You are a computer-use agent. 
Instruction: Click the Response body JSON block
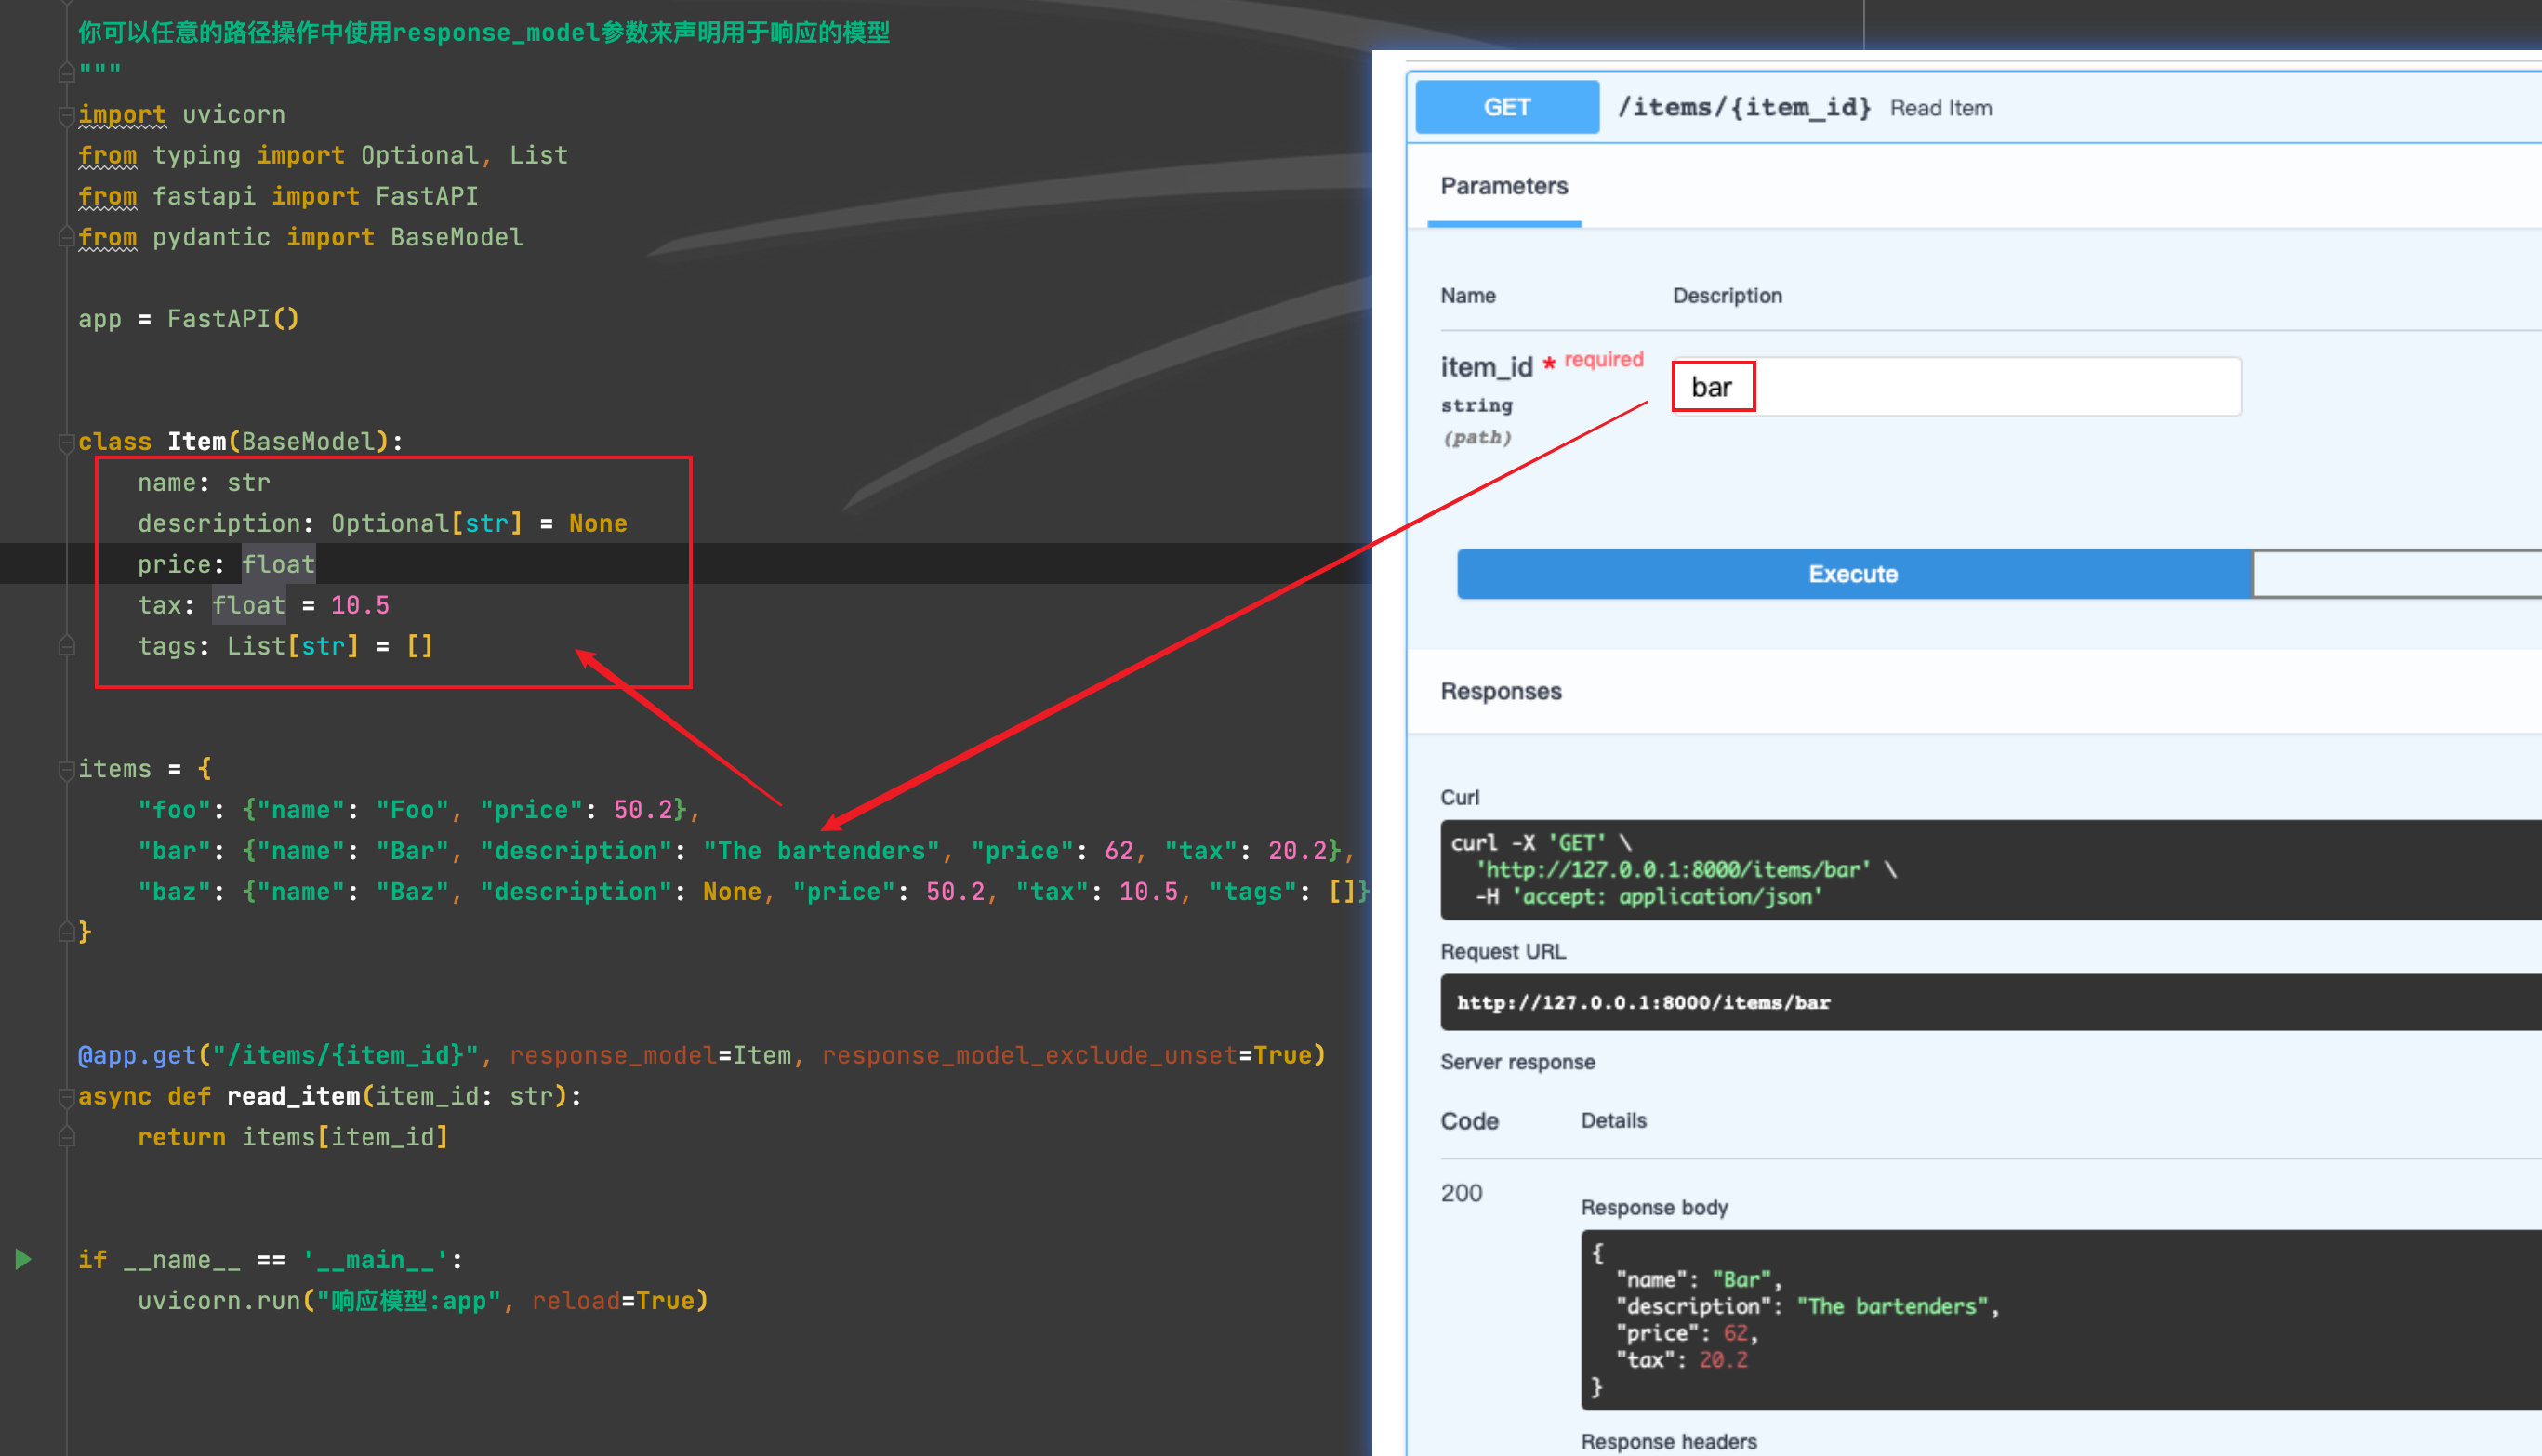[2060, 1320]
